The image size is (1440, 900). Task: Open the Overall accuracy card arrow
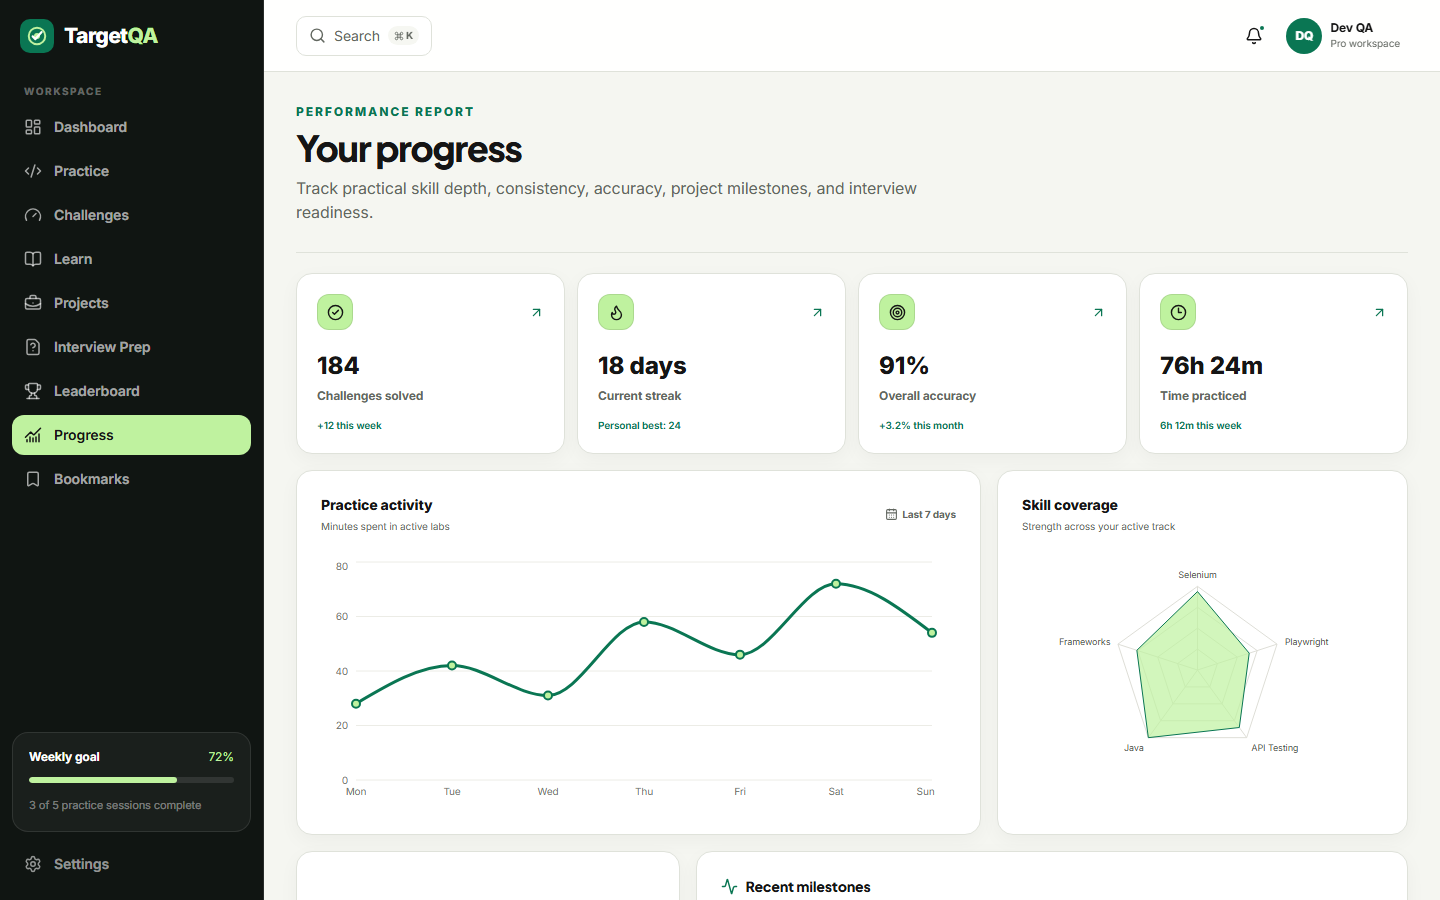1098,313
